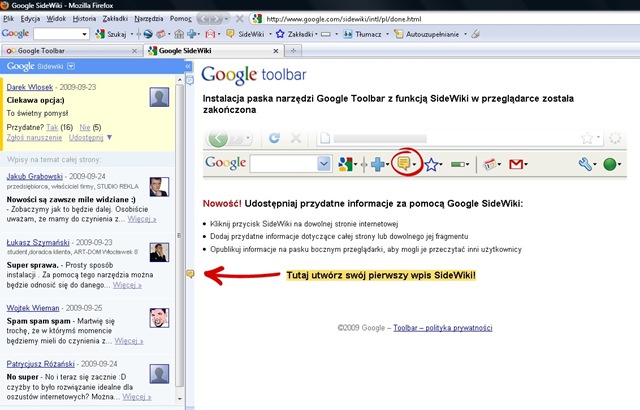Image resolution: width=640 pixels, height=410 pixels.
Task: Expand Jakub Grabowski's entry with Więcej
Action: (142, 219)
